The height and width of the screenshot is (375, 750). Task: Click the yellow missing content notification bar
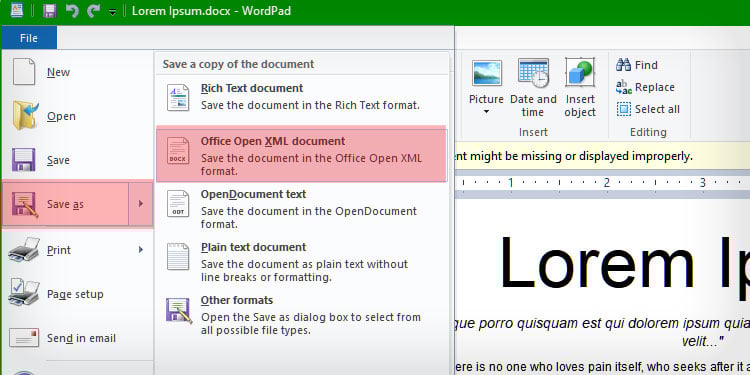coord(602,156)
